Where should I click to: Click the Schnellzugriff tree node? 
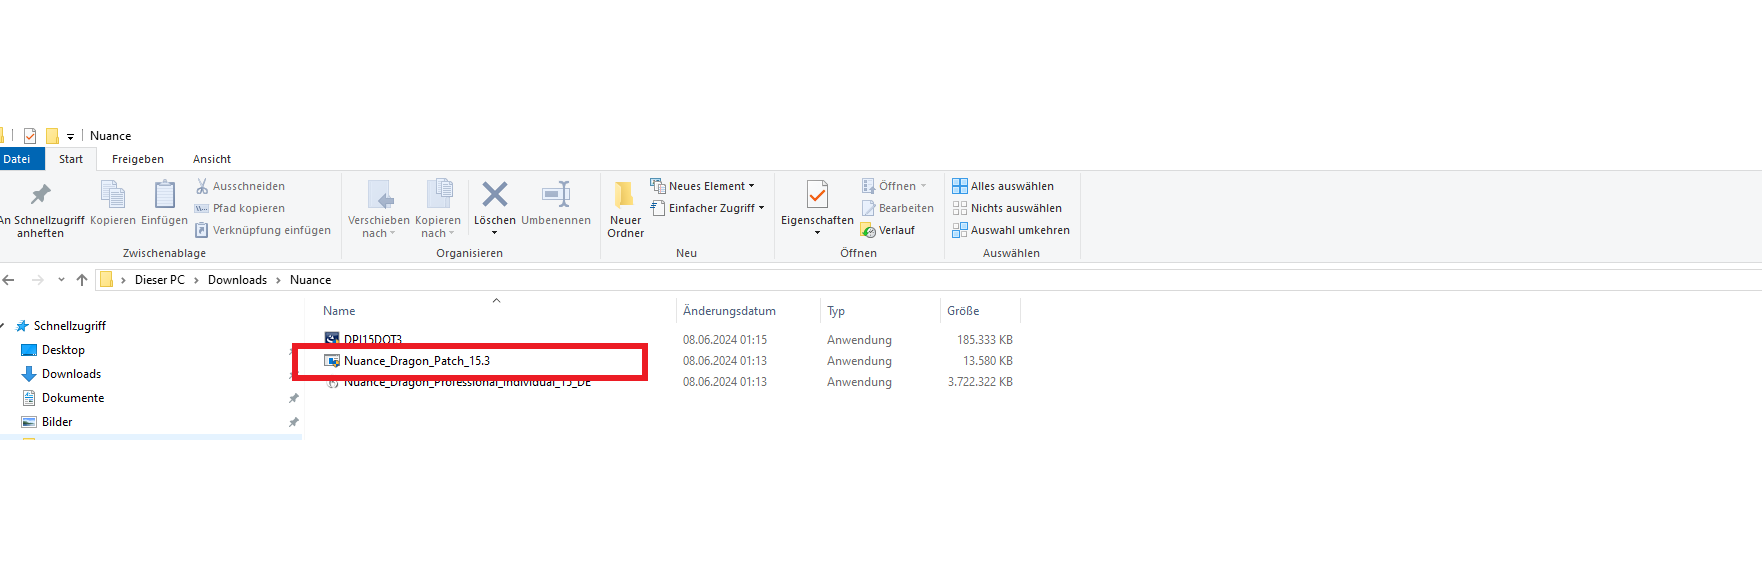70,326
